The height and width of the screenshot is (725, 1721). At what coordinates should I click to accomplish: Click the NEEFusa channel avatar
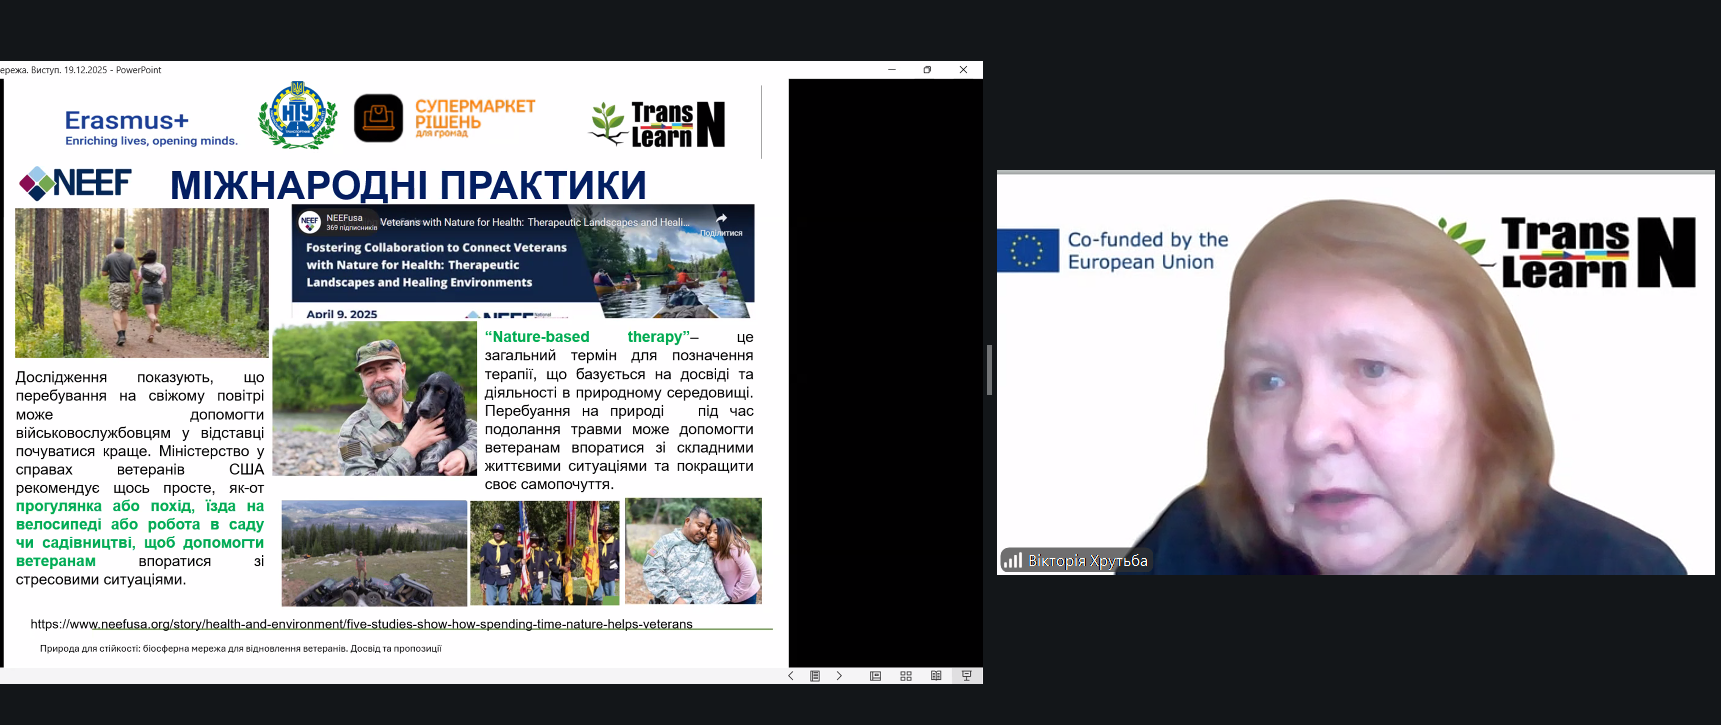pos(310,222)
